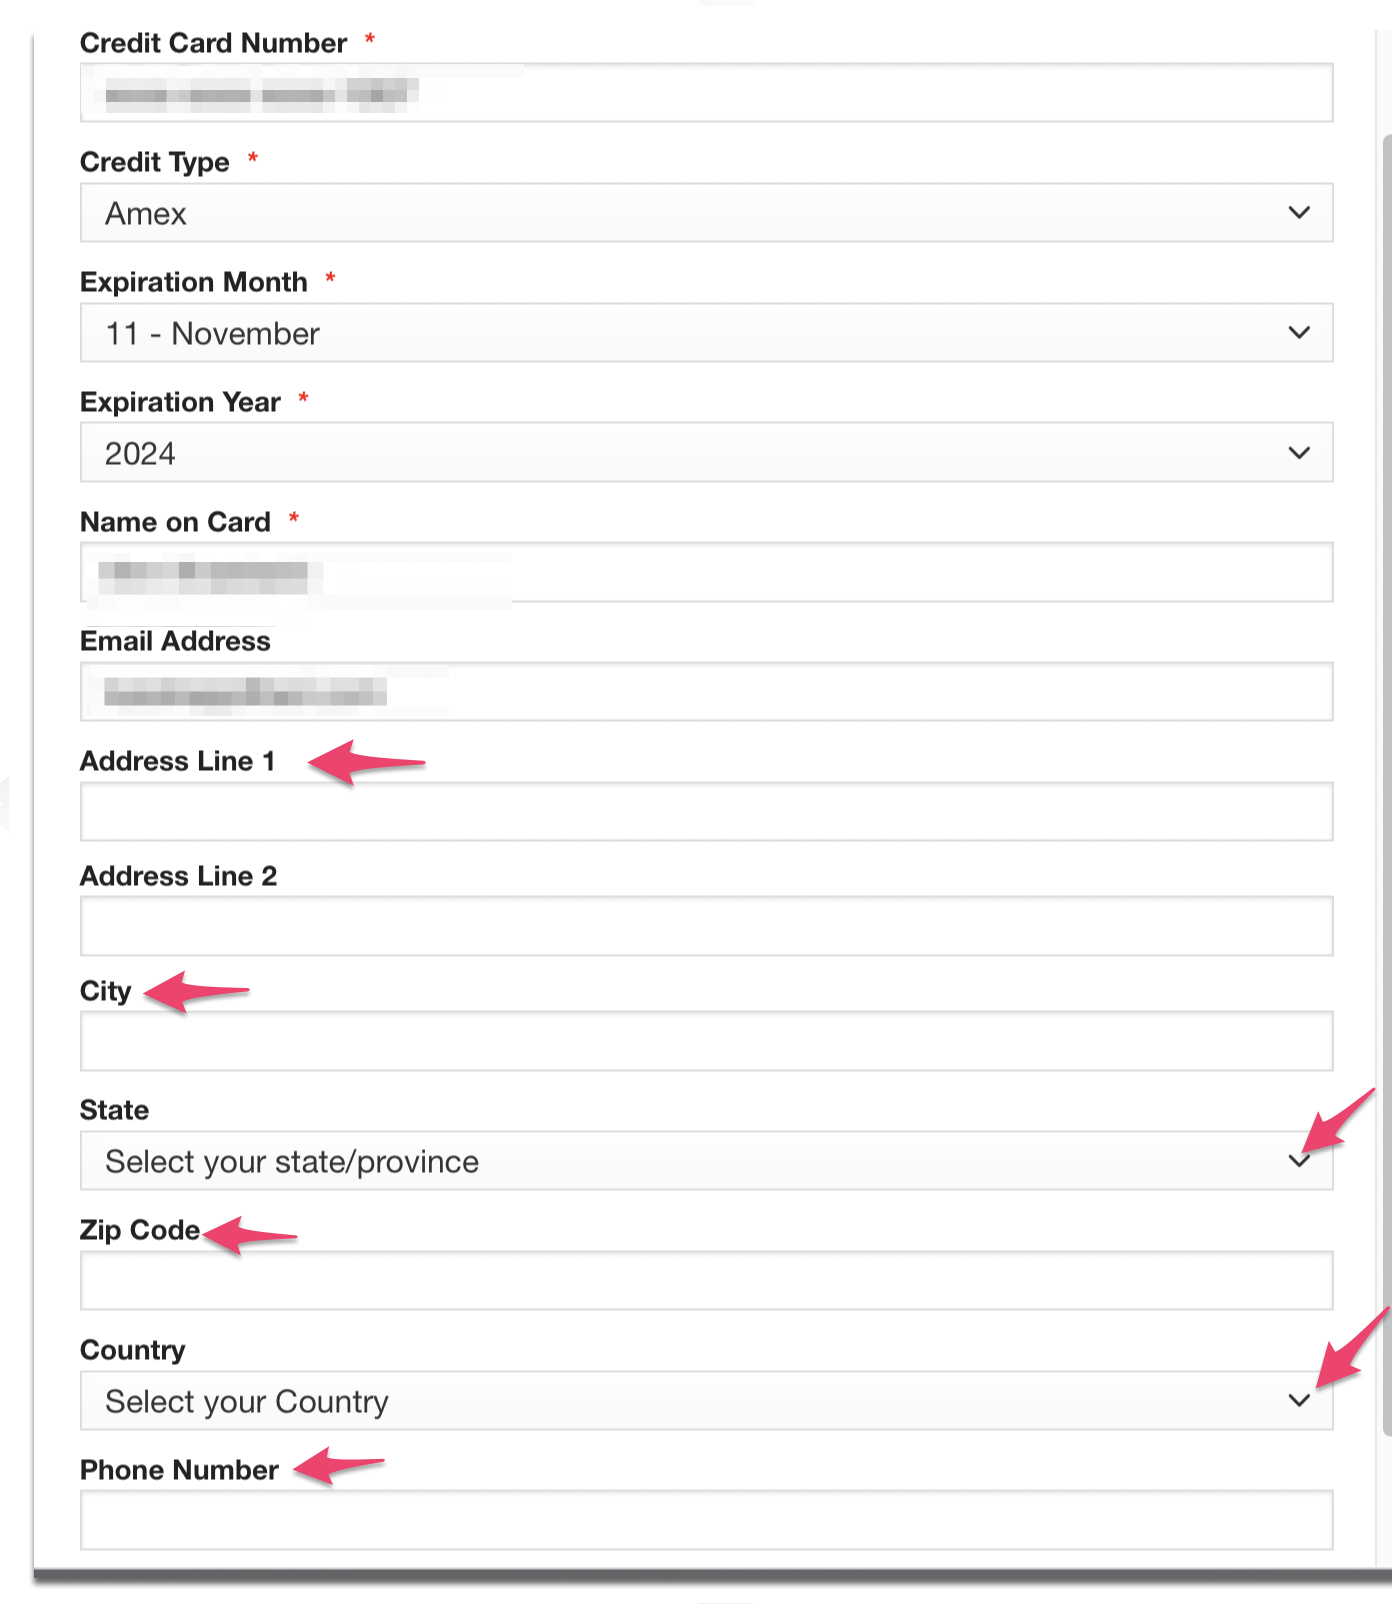This screenshot has width=1392, height=1604.
Task: Click the City text field
Action: click(x=706, y=1041)
